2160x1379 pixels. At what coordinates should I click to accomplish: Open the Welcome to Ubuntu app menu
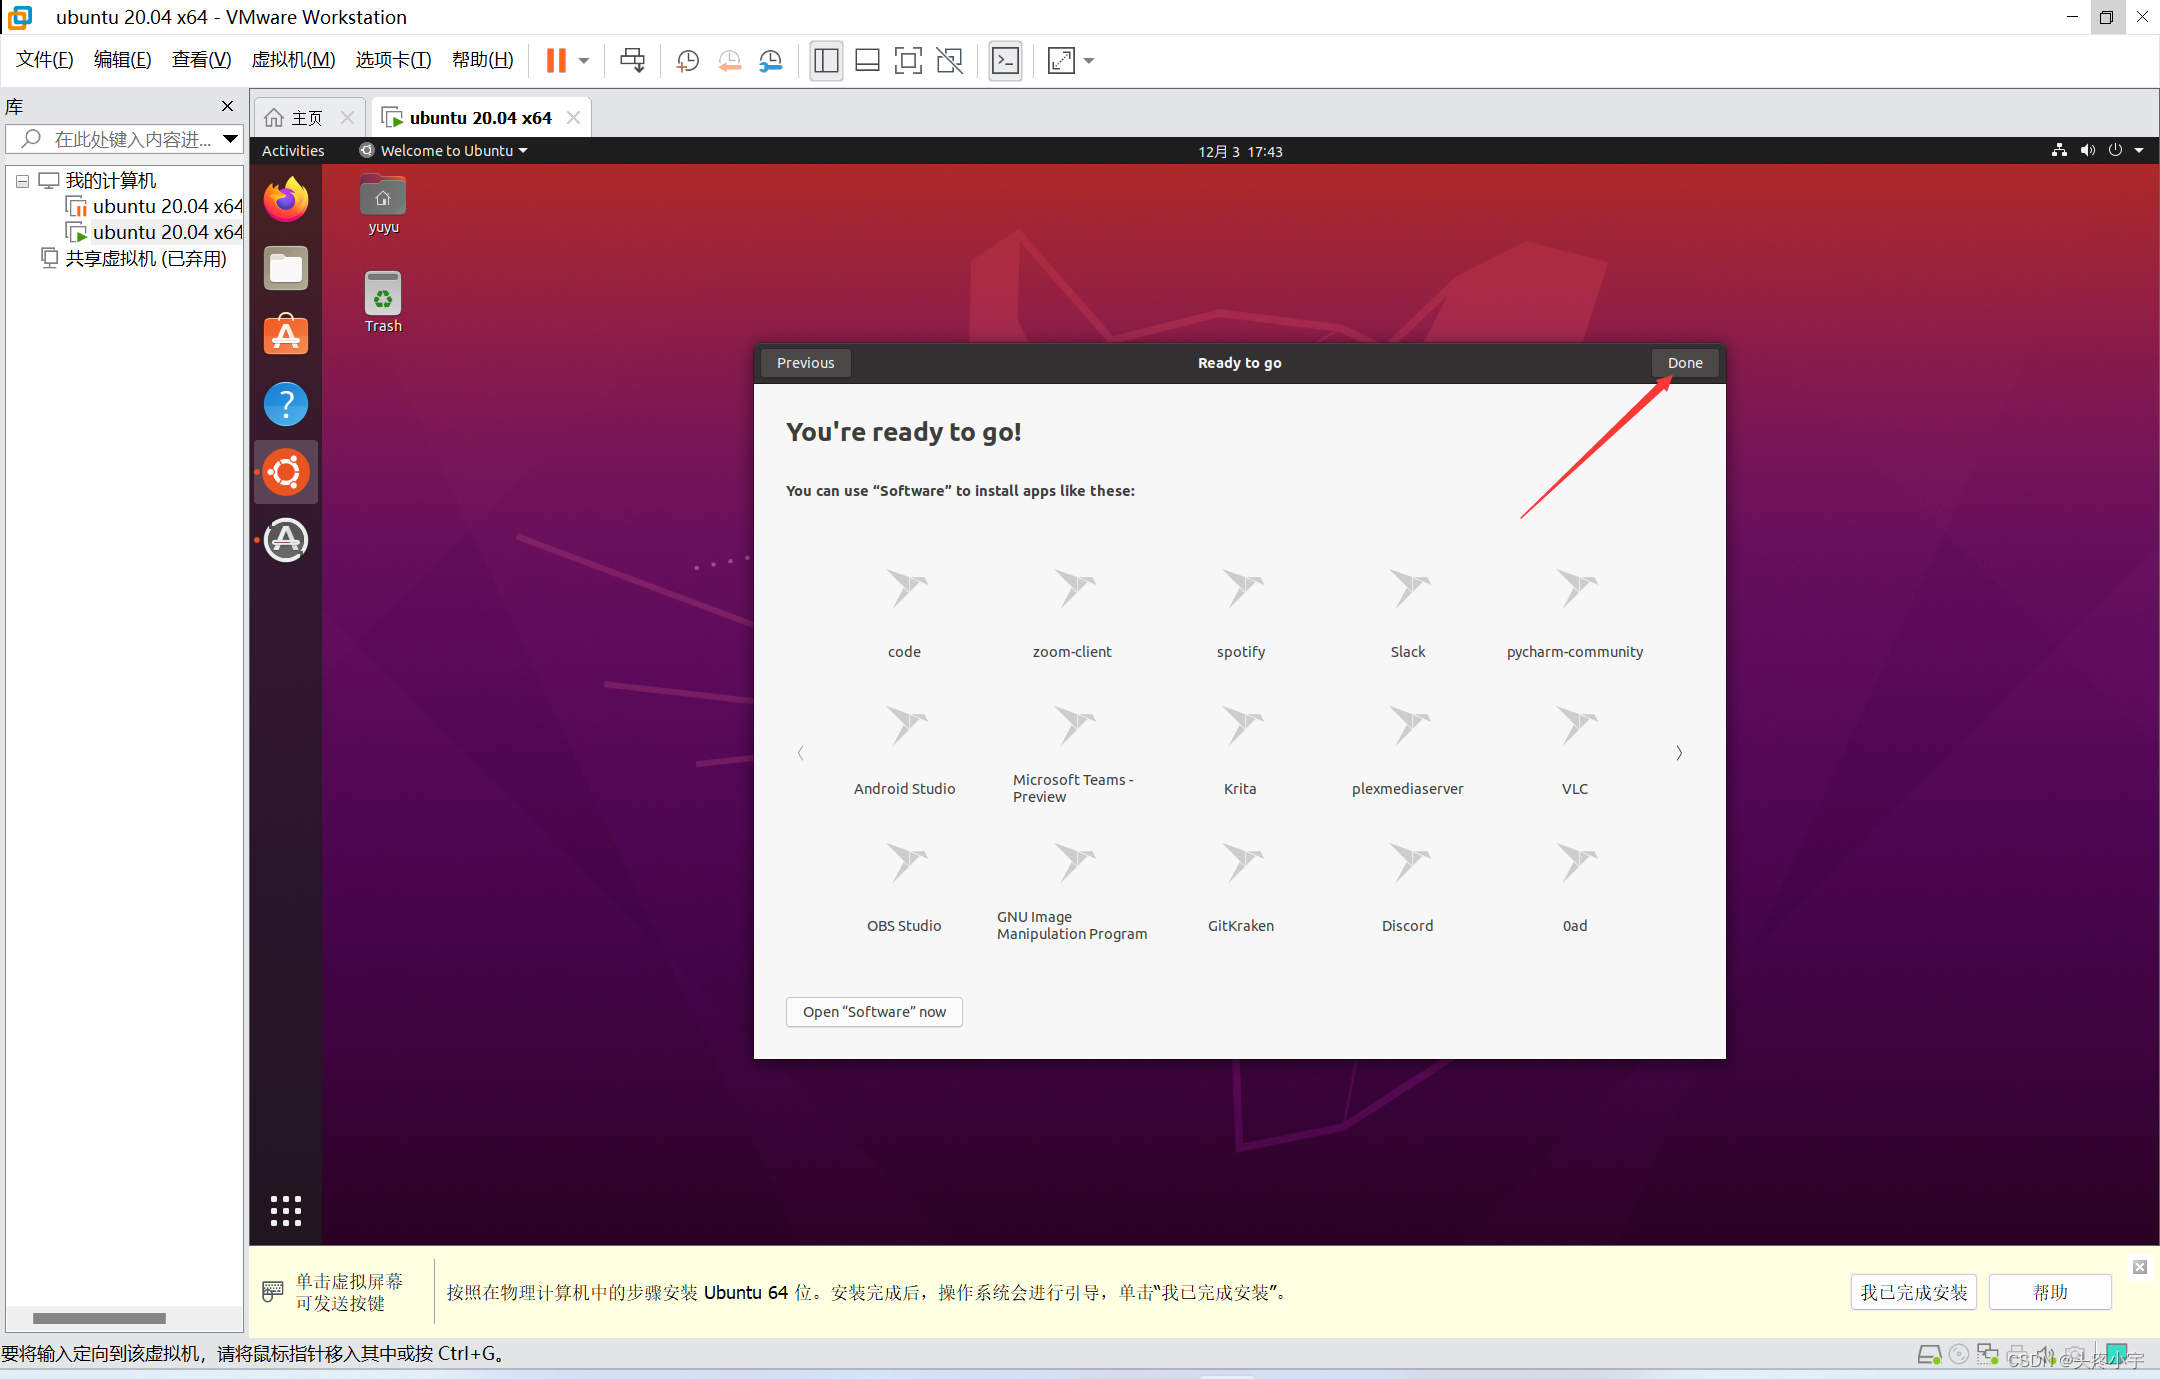pyautogui.click(x=443, y=151)
